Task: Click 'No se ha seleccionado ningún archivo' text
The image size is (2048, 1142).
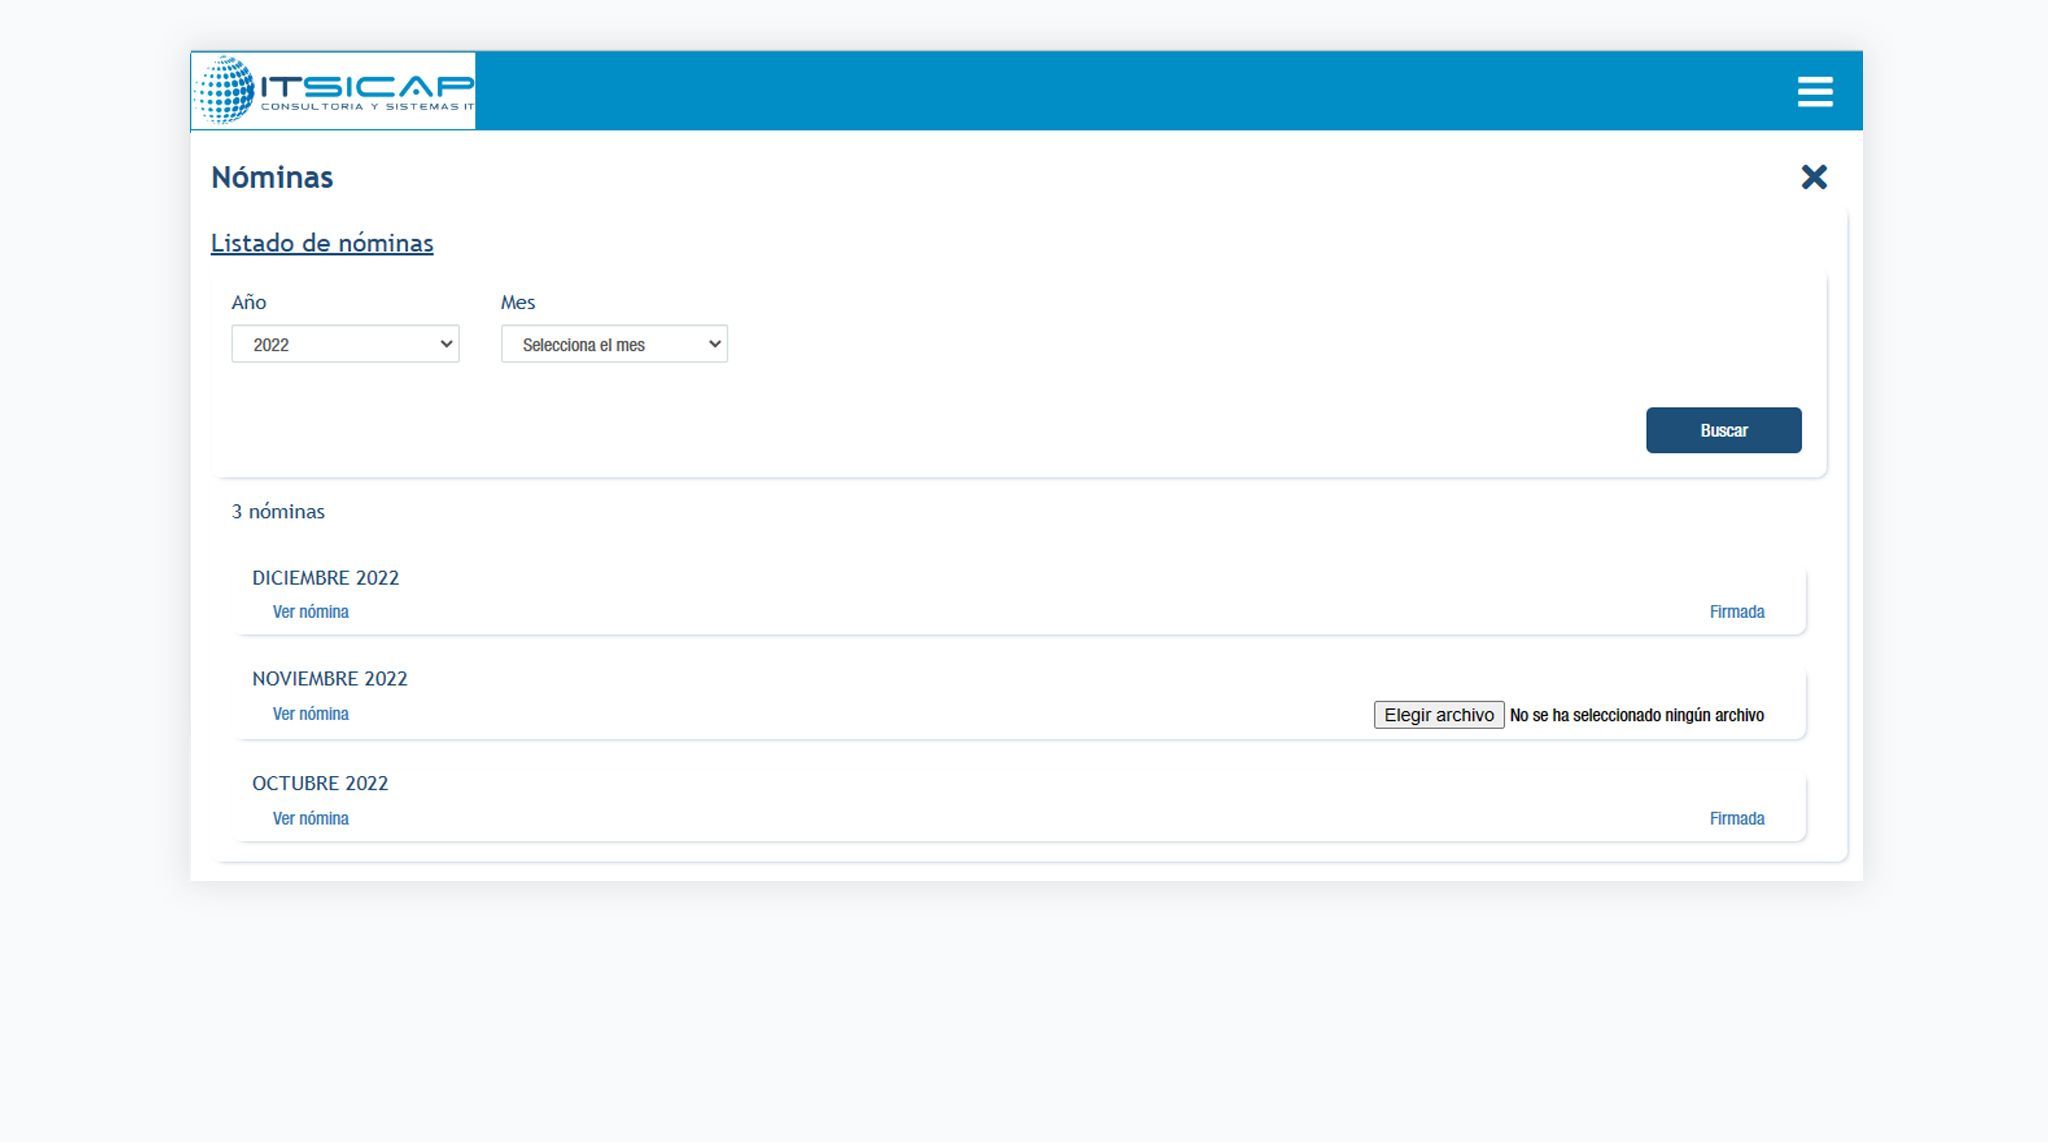Action: tap(1637, 715)
